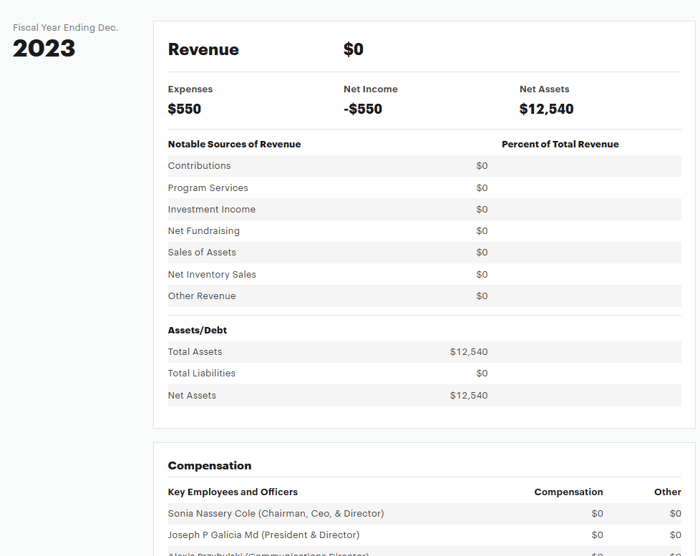
Task: Select the Net Income -$550 figure
Action: tap(363, 109)
